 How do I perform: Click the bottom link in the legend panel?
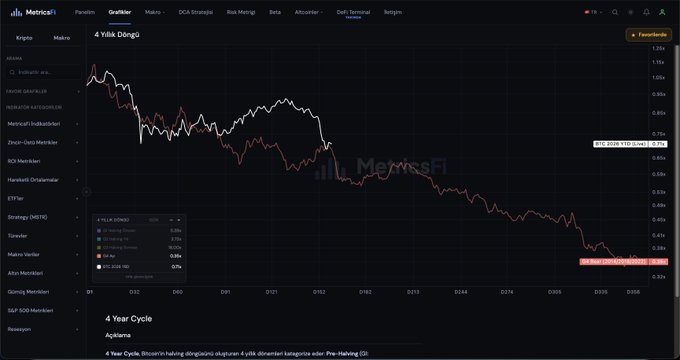click(139, 276)
